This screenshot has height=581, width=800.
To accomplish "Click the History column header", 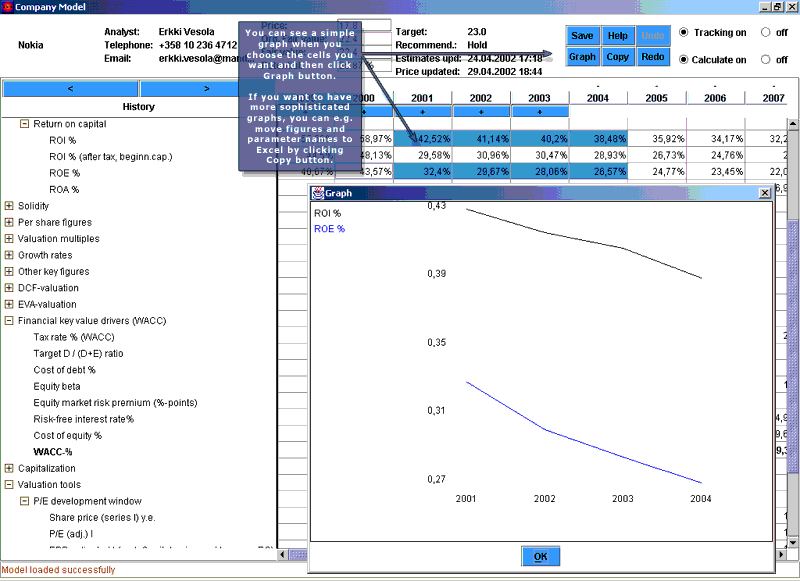I will 138,107.
